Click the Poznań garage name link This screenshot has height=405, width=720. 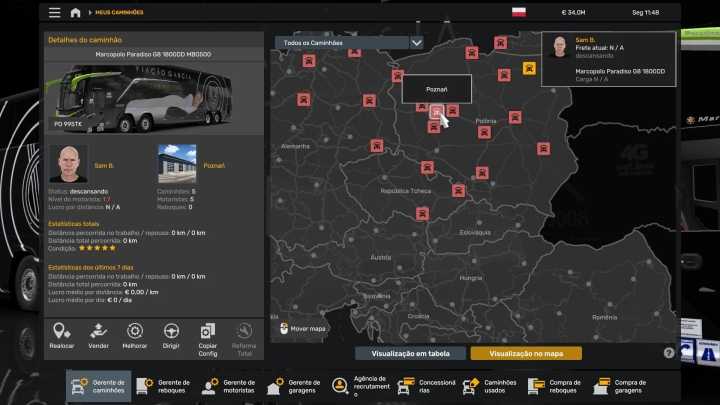coord(214,166)
